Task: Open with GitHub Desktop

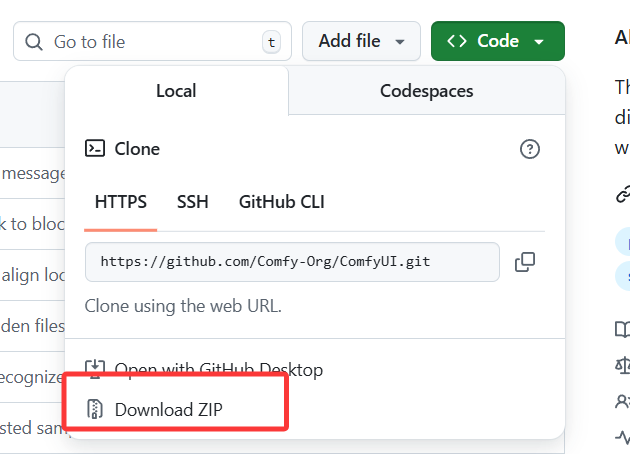Action: [218, 370]
